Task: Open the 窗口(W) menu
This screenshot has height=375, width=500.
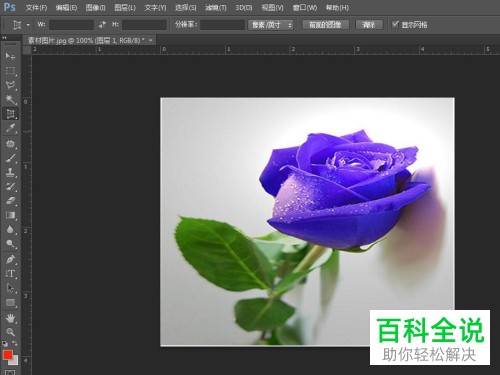Action: coord(305,7)
